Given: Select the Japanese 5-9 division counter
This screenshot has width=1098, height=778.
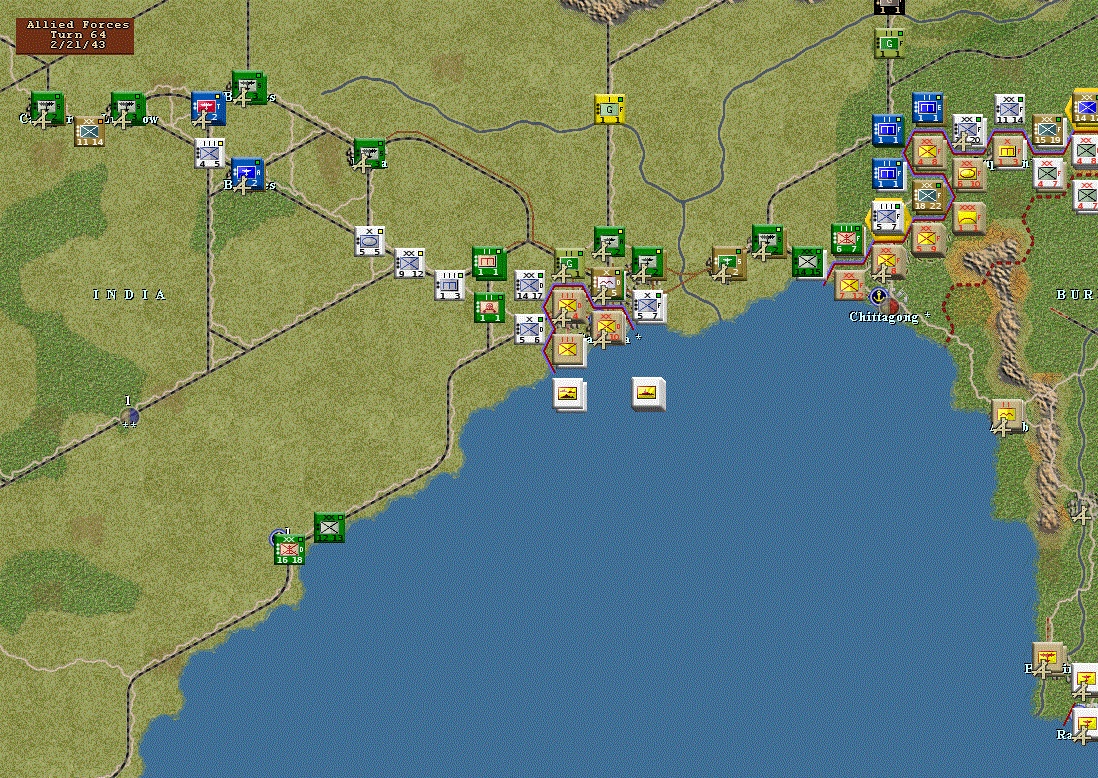Looking at the screenshot, I should pos(929,240).
